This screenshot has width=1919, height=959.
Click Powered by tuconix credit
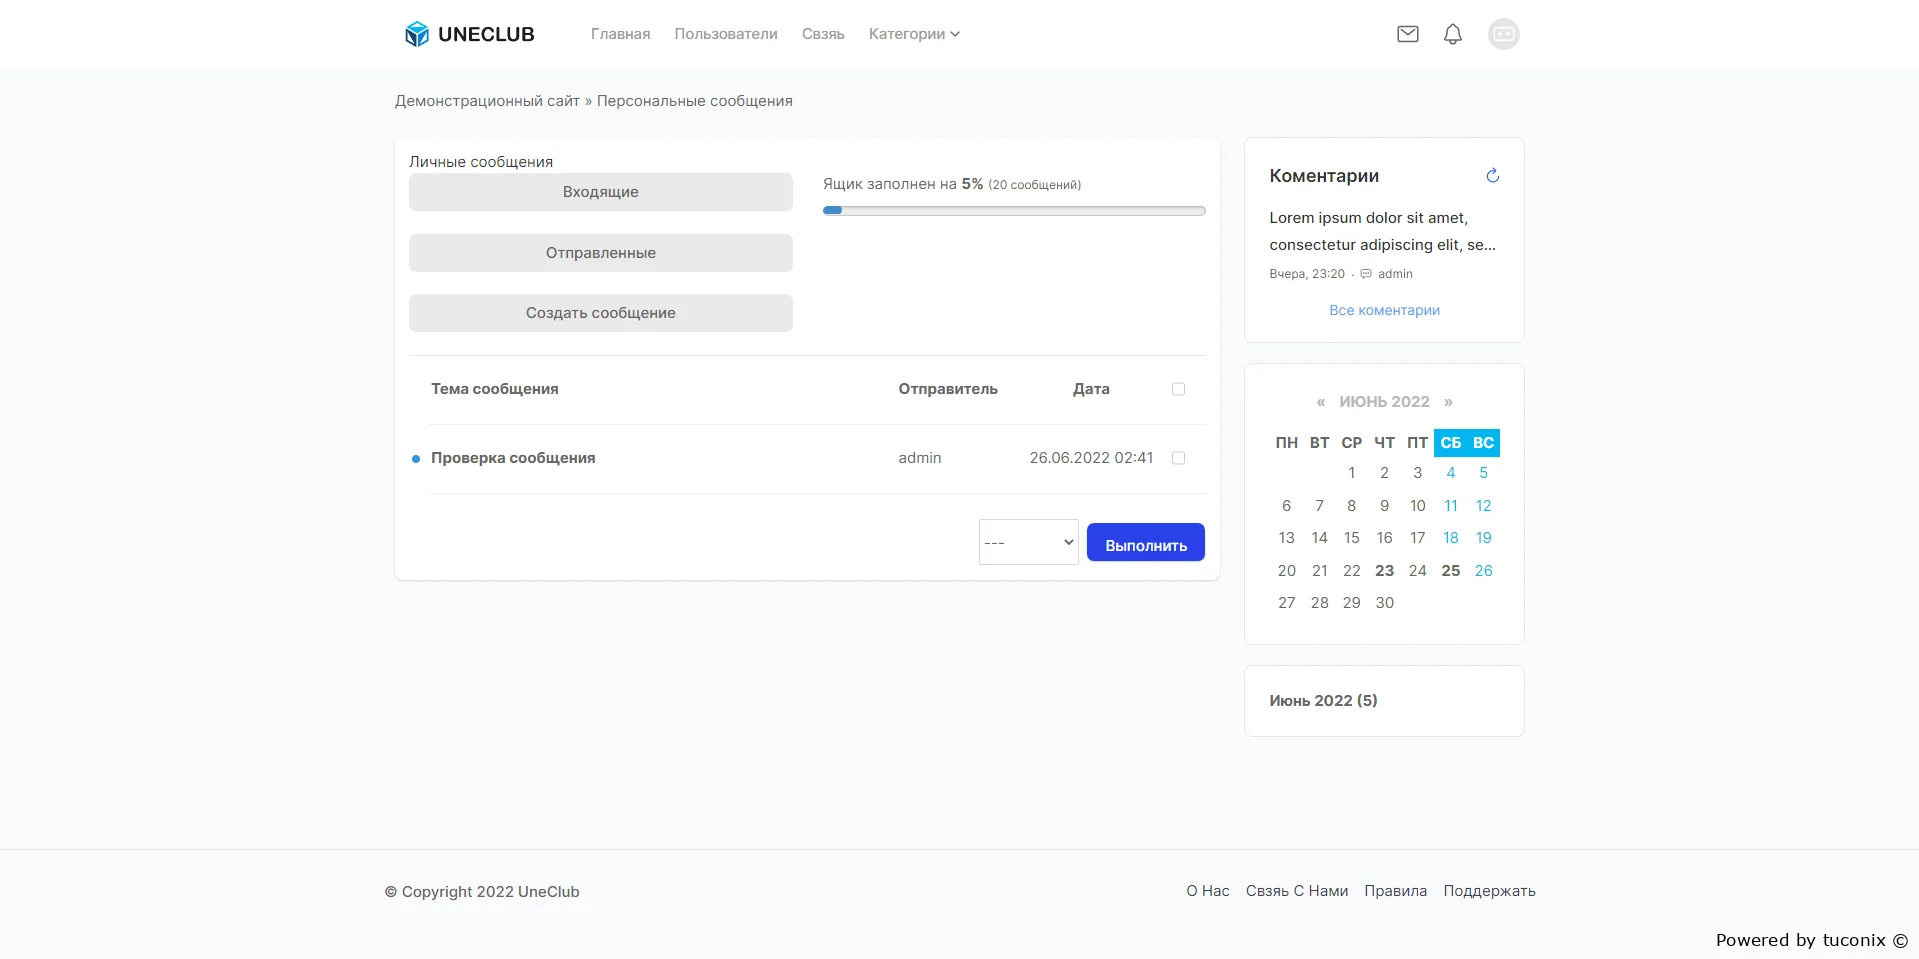click(x=1812, y=940)
